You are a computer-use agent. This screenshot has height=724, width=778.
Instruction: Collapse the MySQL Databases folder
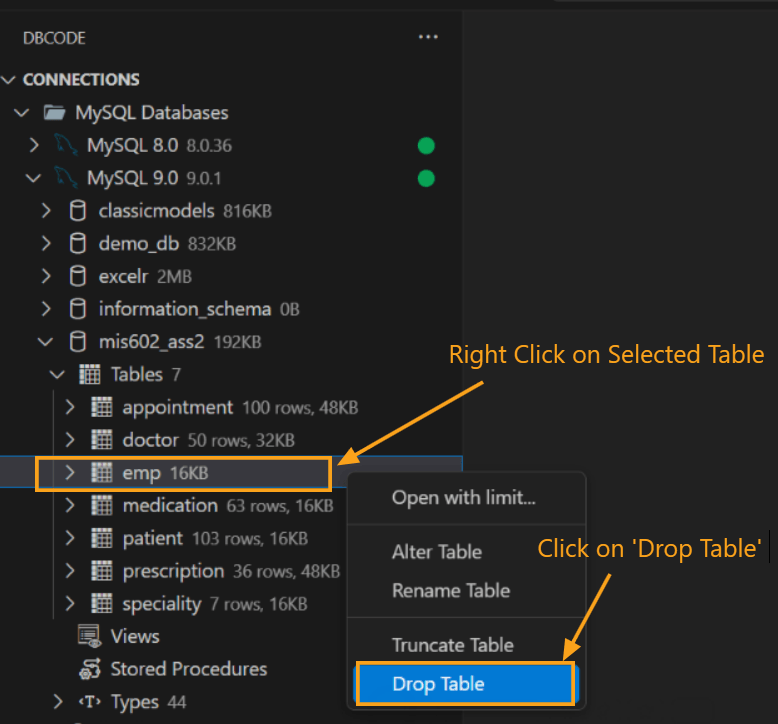[21, 113]
